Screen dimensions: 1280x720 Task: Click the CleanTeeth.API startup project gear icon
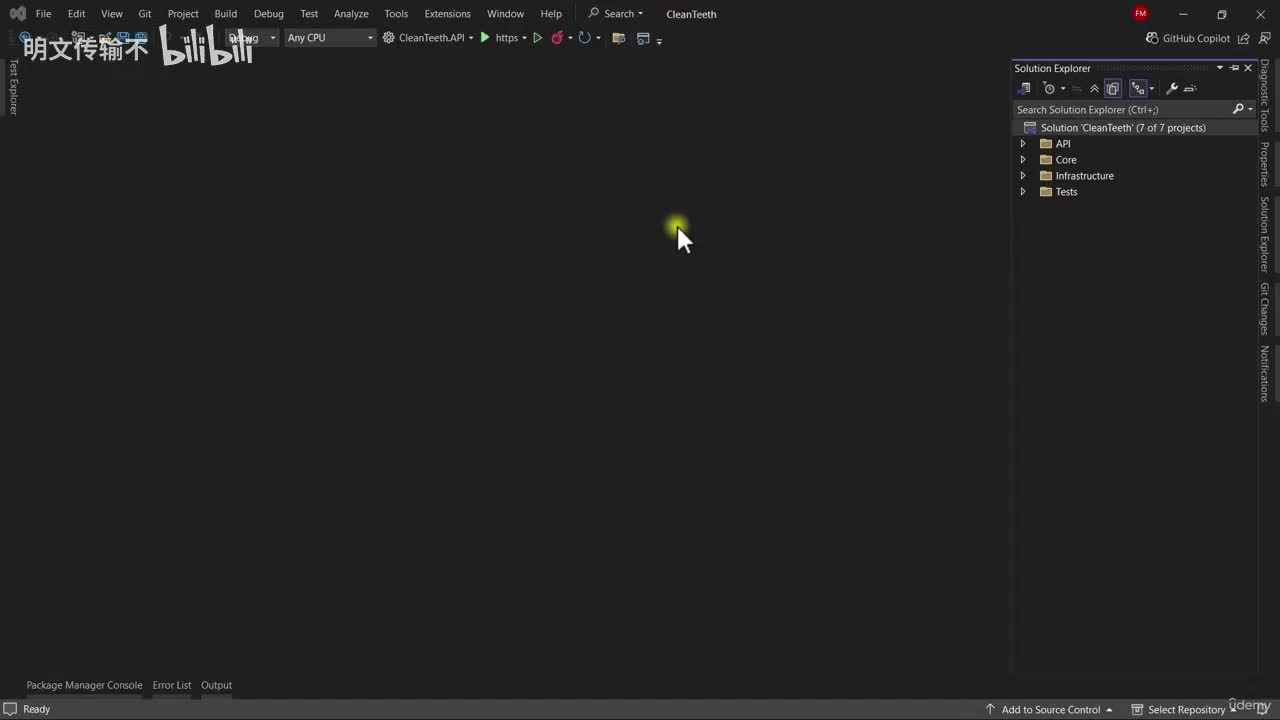388,38
